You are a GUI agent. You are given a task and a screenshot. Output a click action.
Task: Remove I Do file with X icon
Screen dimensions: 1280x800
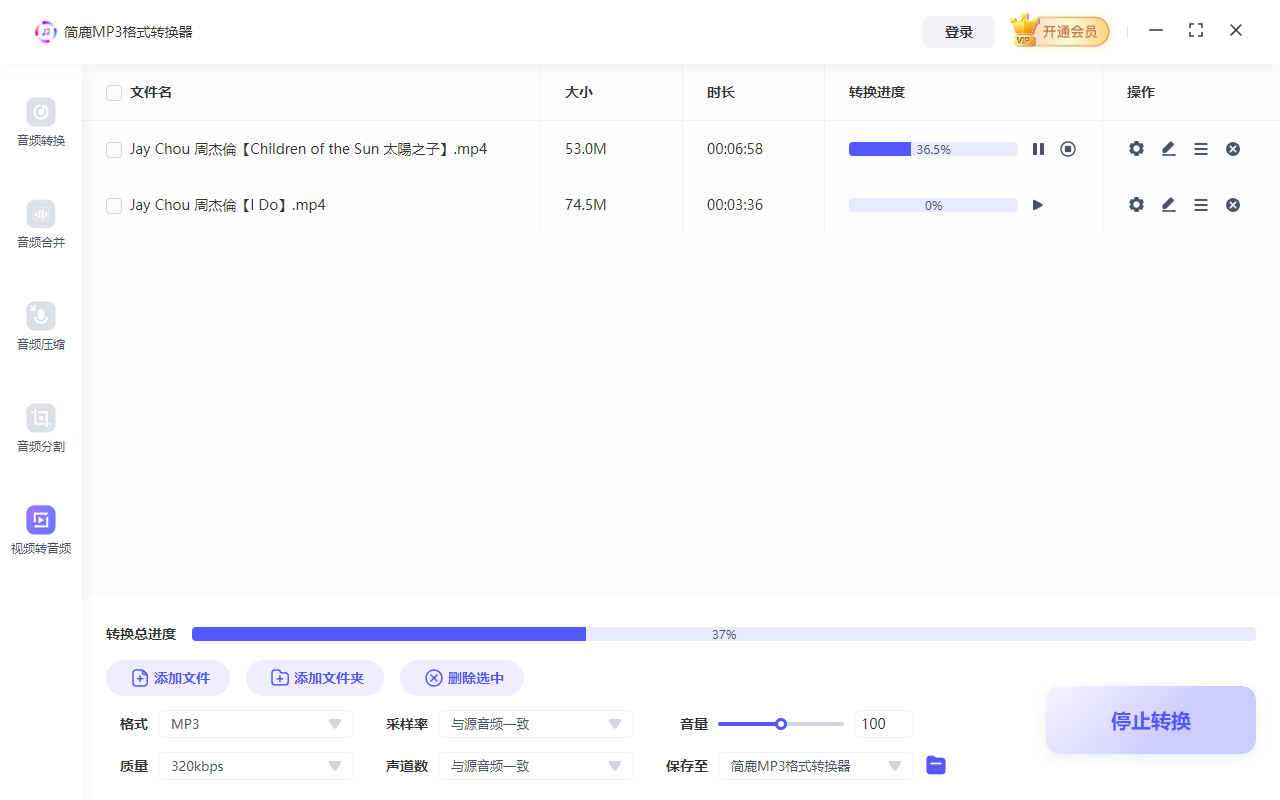(x=1233, y=205)
